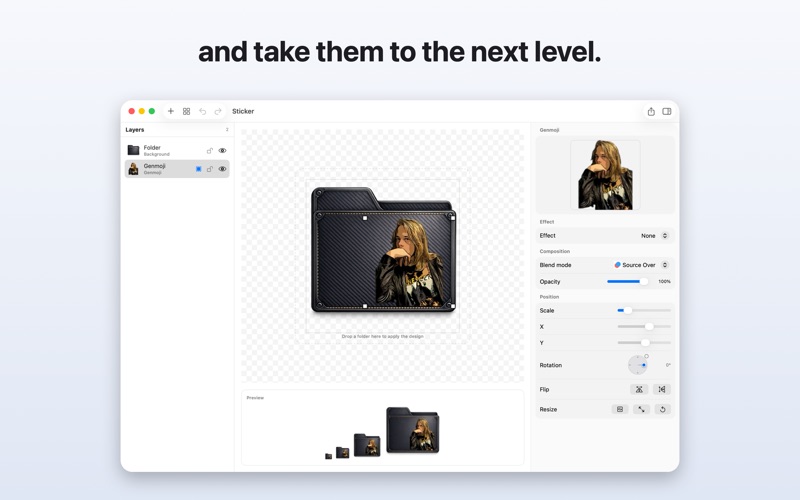Click the largest folder preview thumbnail

coord(413,430)
